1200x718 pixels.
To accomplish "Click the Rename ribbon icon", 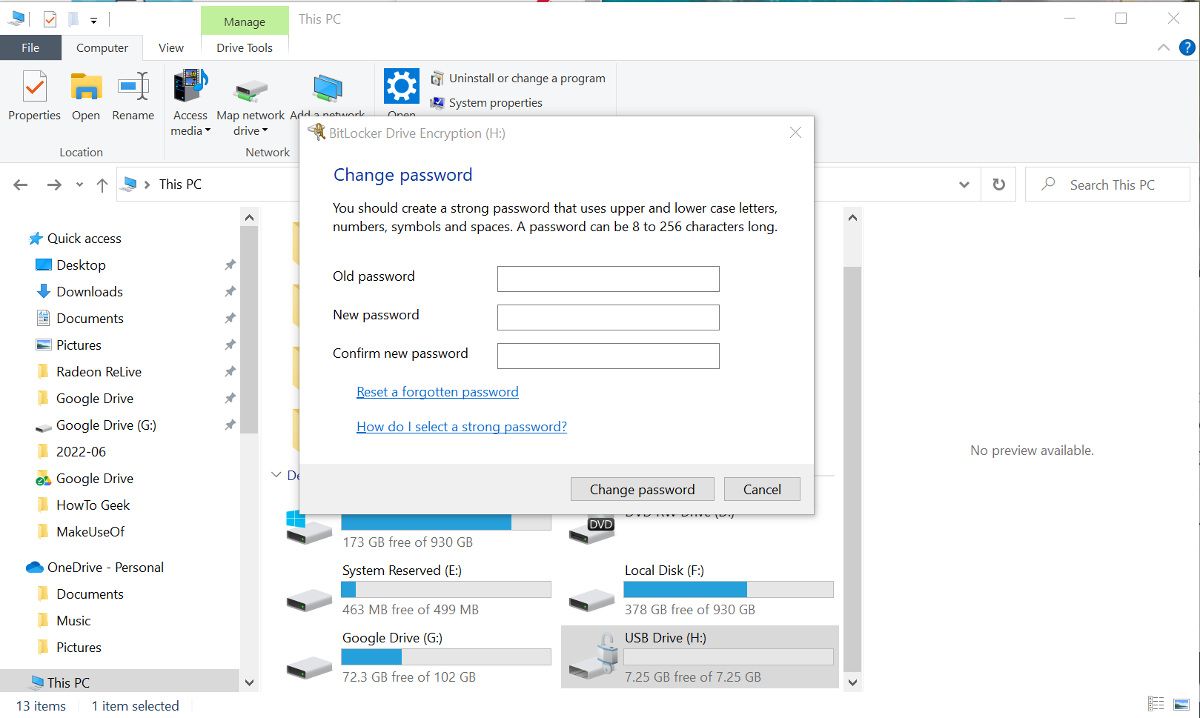I will 133,89.
